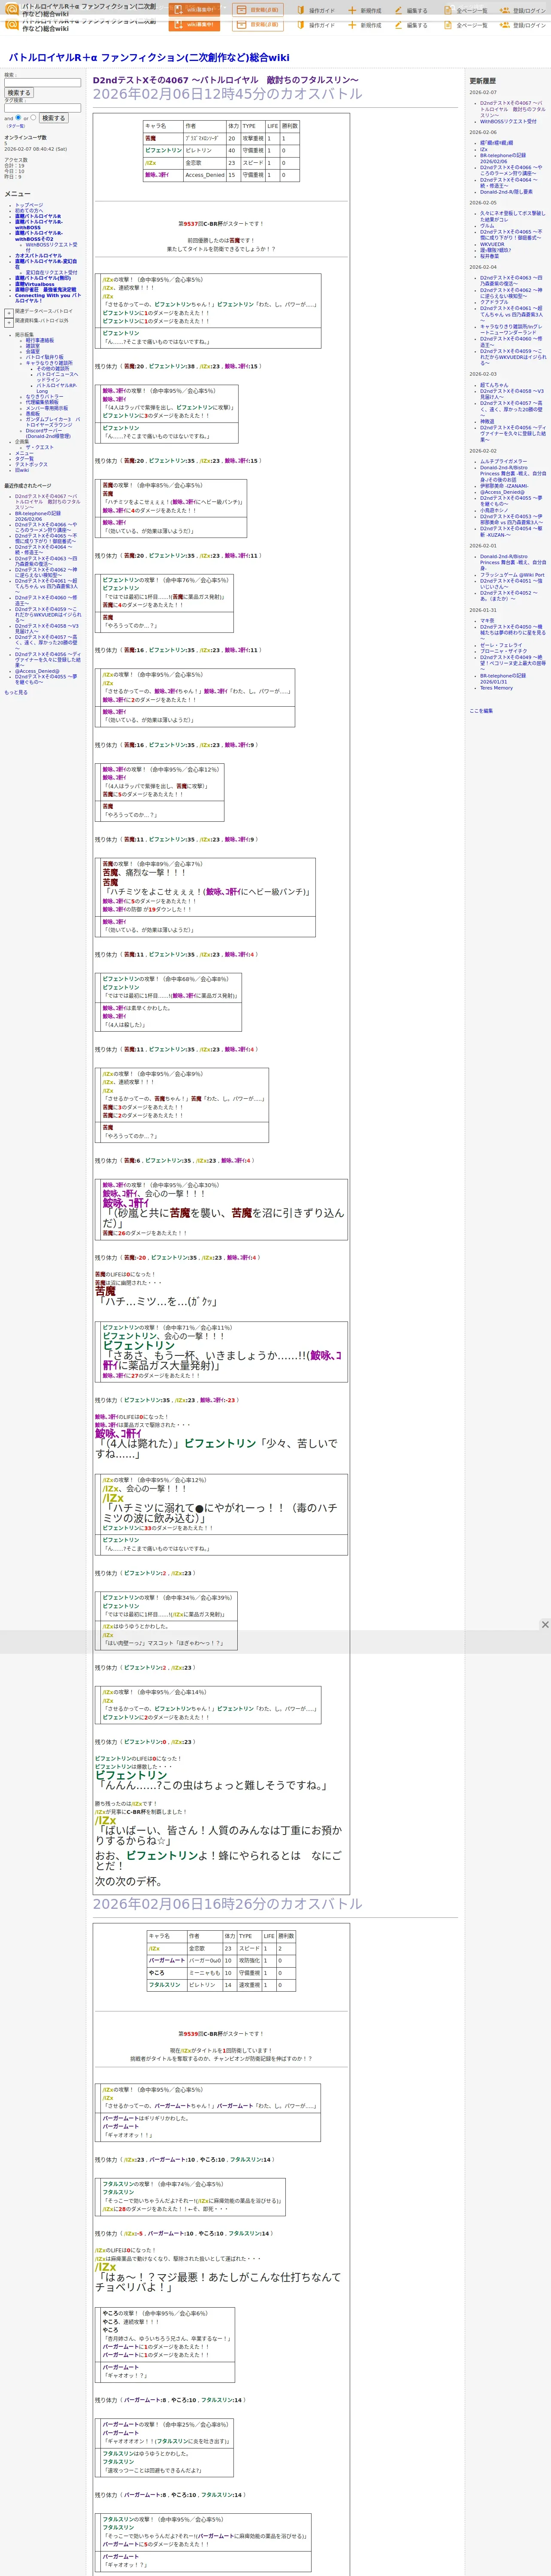
Task: Open D2ndテストXその4055 in left recent pages list
Action: [45, 679]
